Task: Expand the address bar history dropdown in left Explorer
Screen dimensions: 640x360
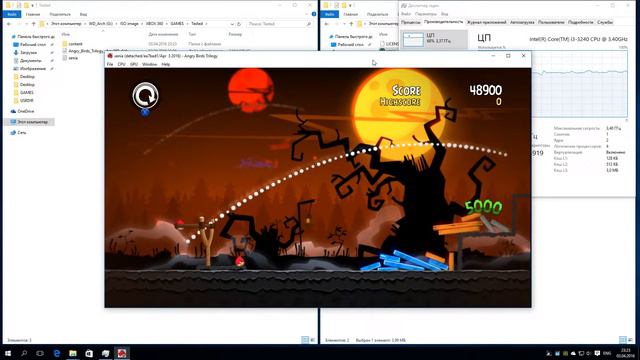Action: (x=232, y=24)
